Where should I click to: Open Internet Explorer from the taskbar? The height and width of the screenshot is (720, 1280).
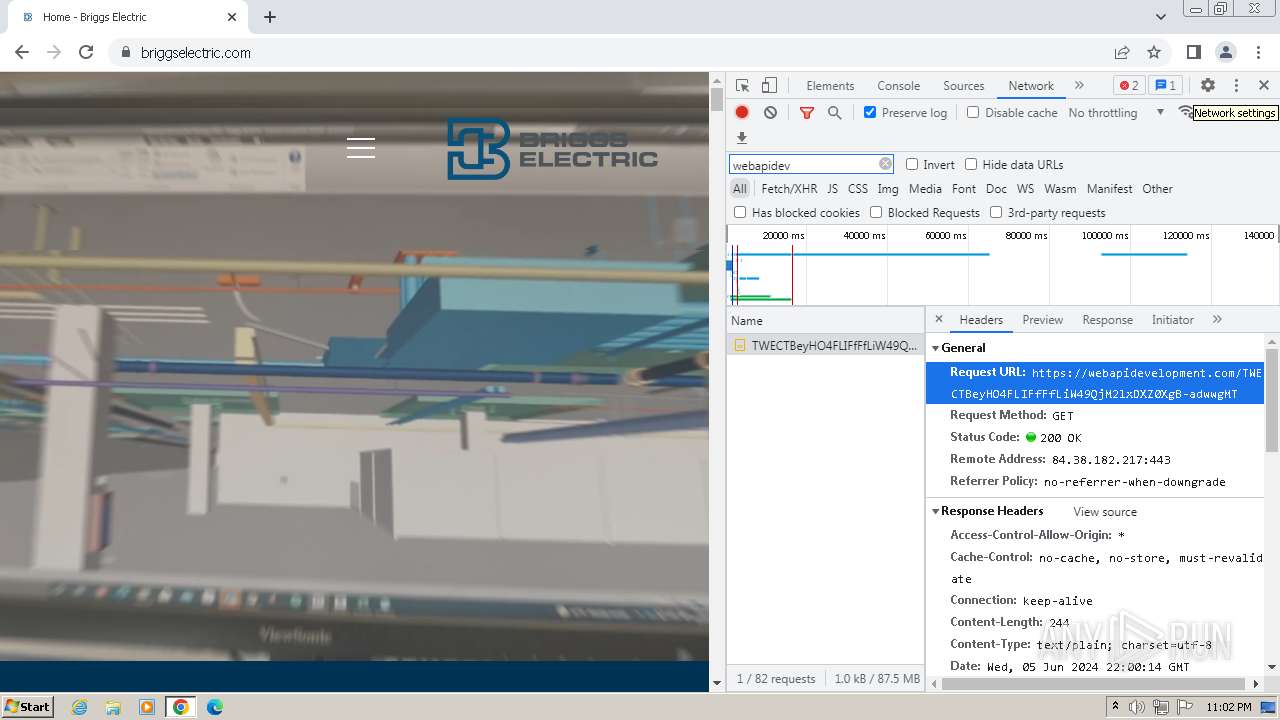coord(79,707)
